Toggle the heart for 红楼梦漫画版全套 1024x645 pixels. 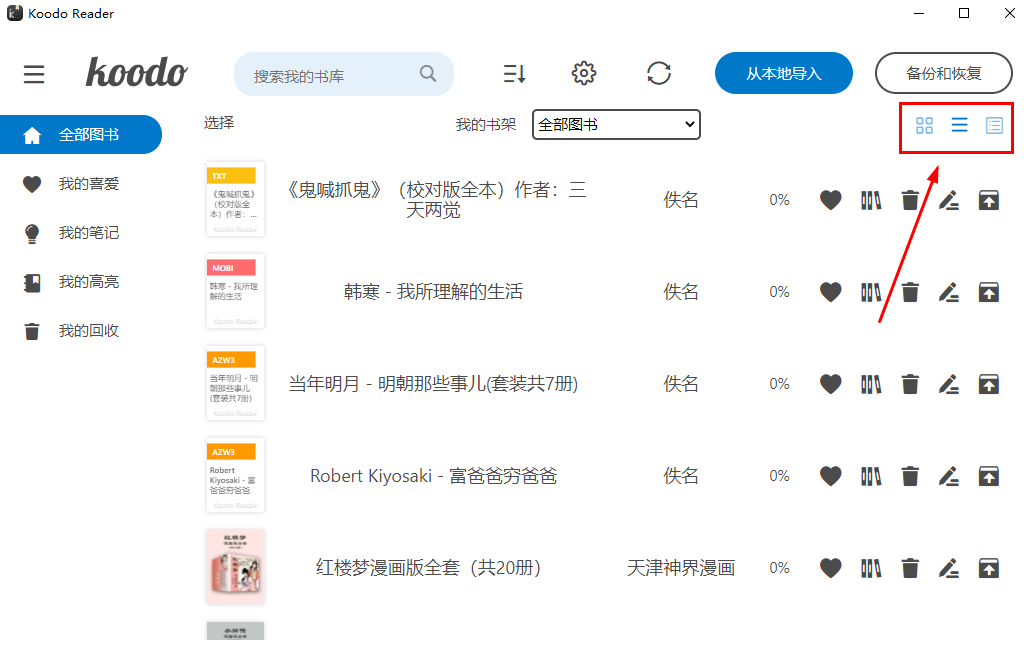tap(830, 567)
